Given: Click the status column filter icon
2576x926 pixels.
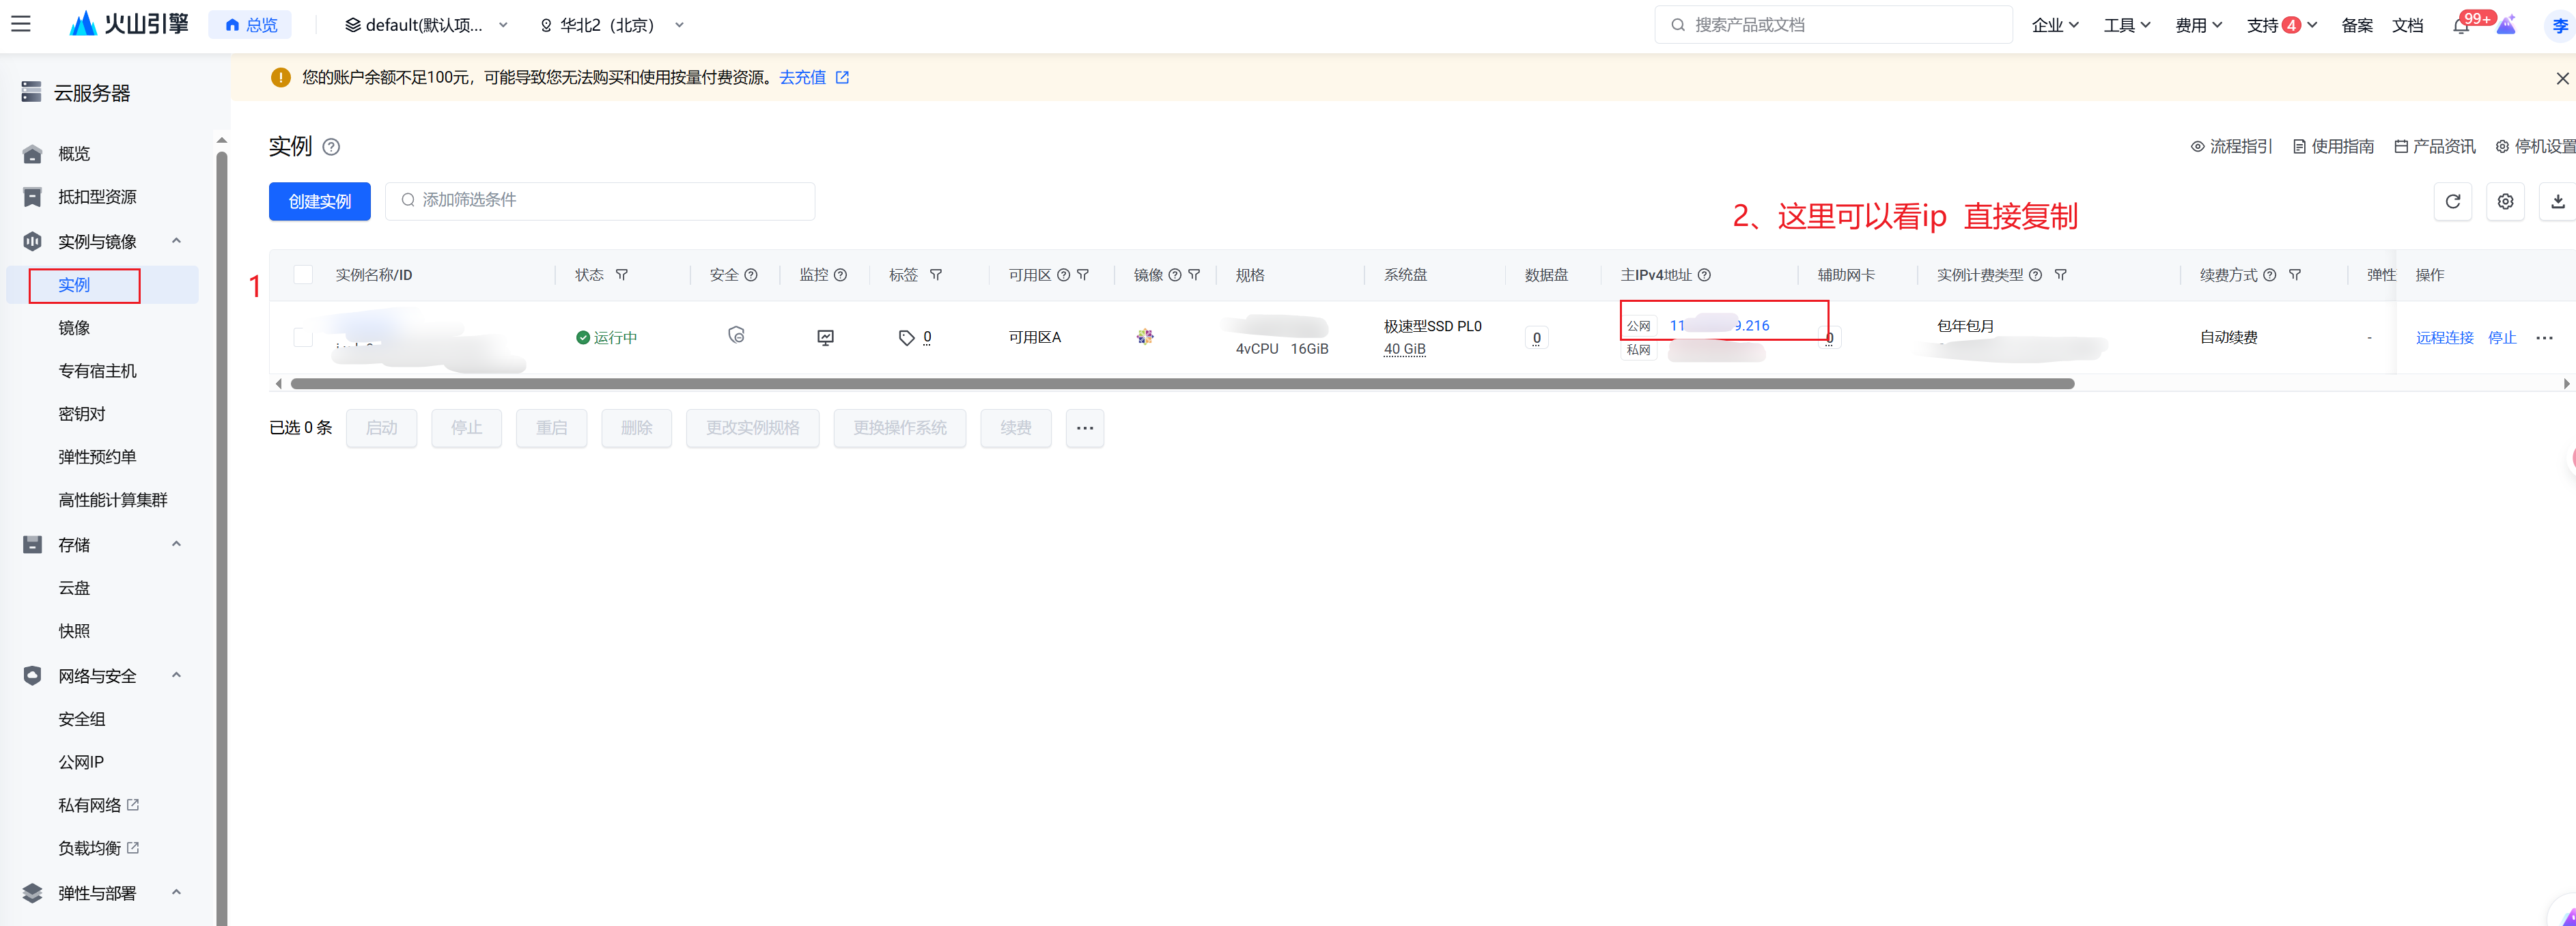Looking at the screenshot, I should pos(622,275).
